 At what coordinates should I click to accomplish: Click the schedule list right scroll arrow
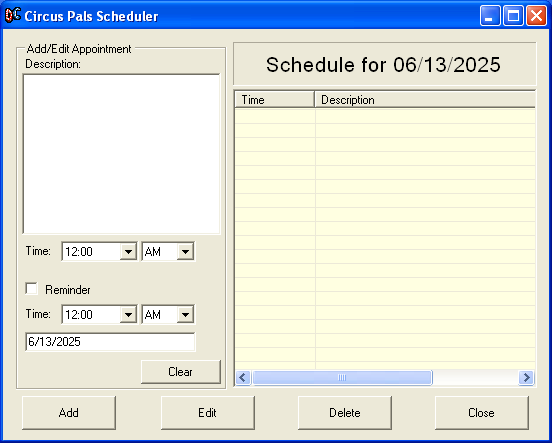tap(527, 378)
